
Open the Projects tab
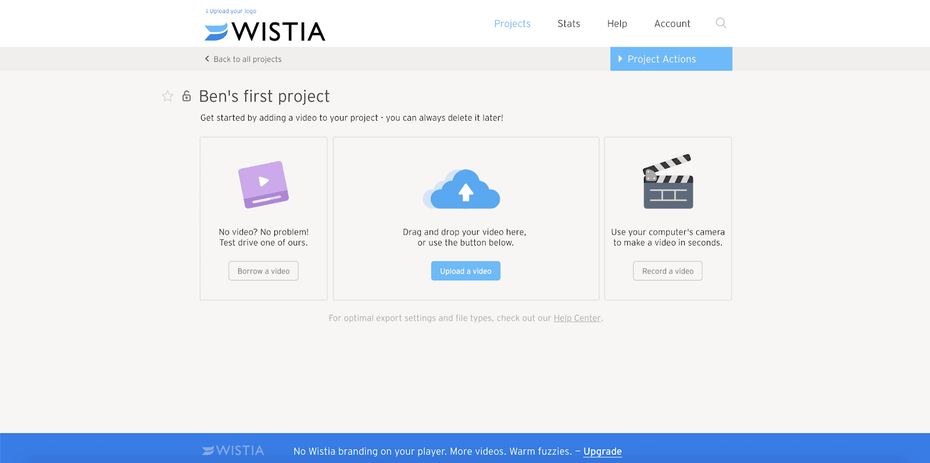tap(512, 24)
